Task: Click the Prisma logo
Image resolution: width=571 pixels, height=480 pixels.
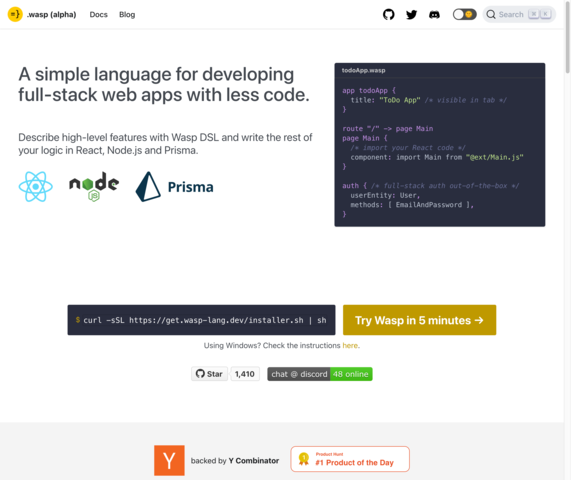Action: [x=174, y=186]
